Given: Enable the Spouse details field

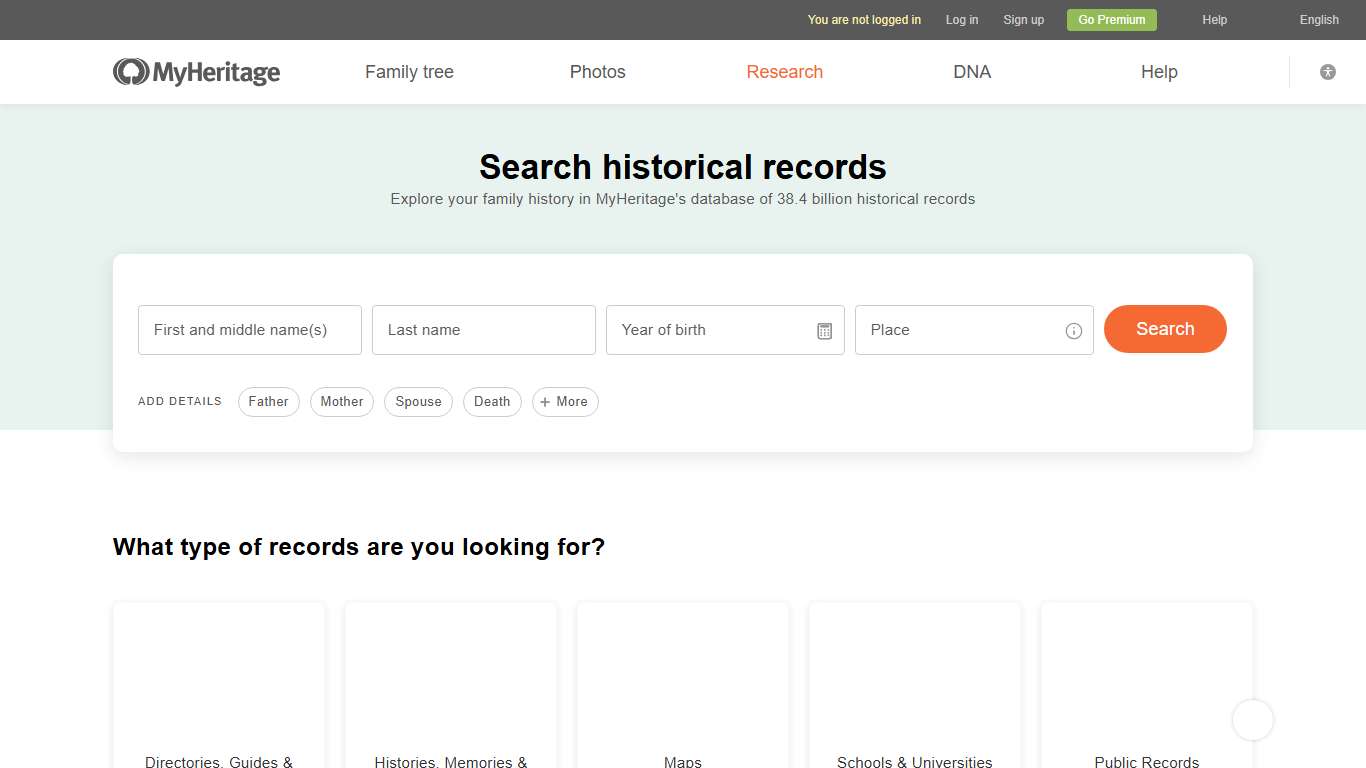Looking at the screenshot, I should 418,401.
